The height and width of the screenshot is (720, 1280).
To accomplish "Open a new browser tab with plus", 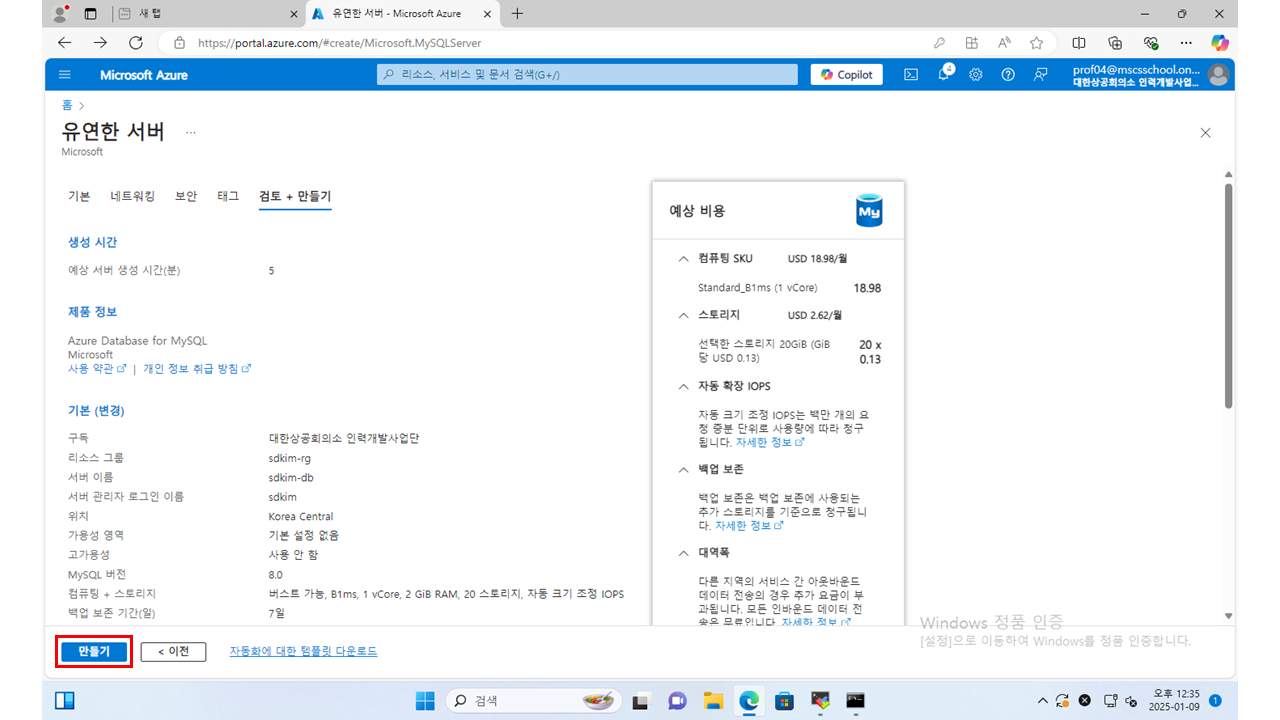I will click(x=517, y=14).
